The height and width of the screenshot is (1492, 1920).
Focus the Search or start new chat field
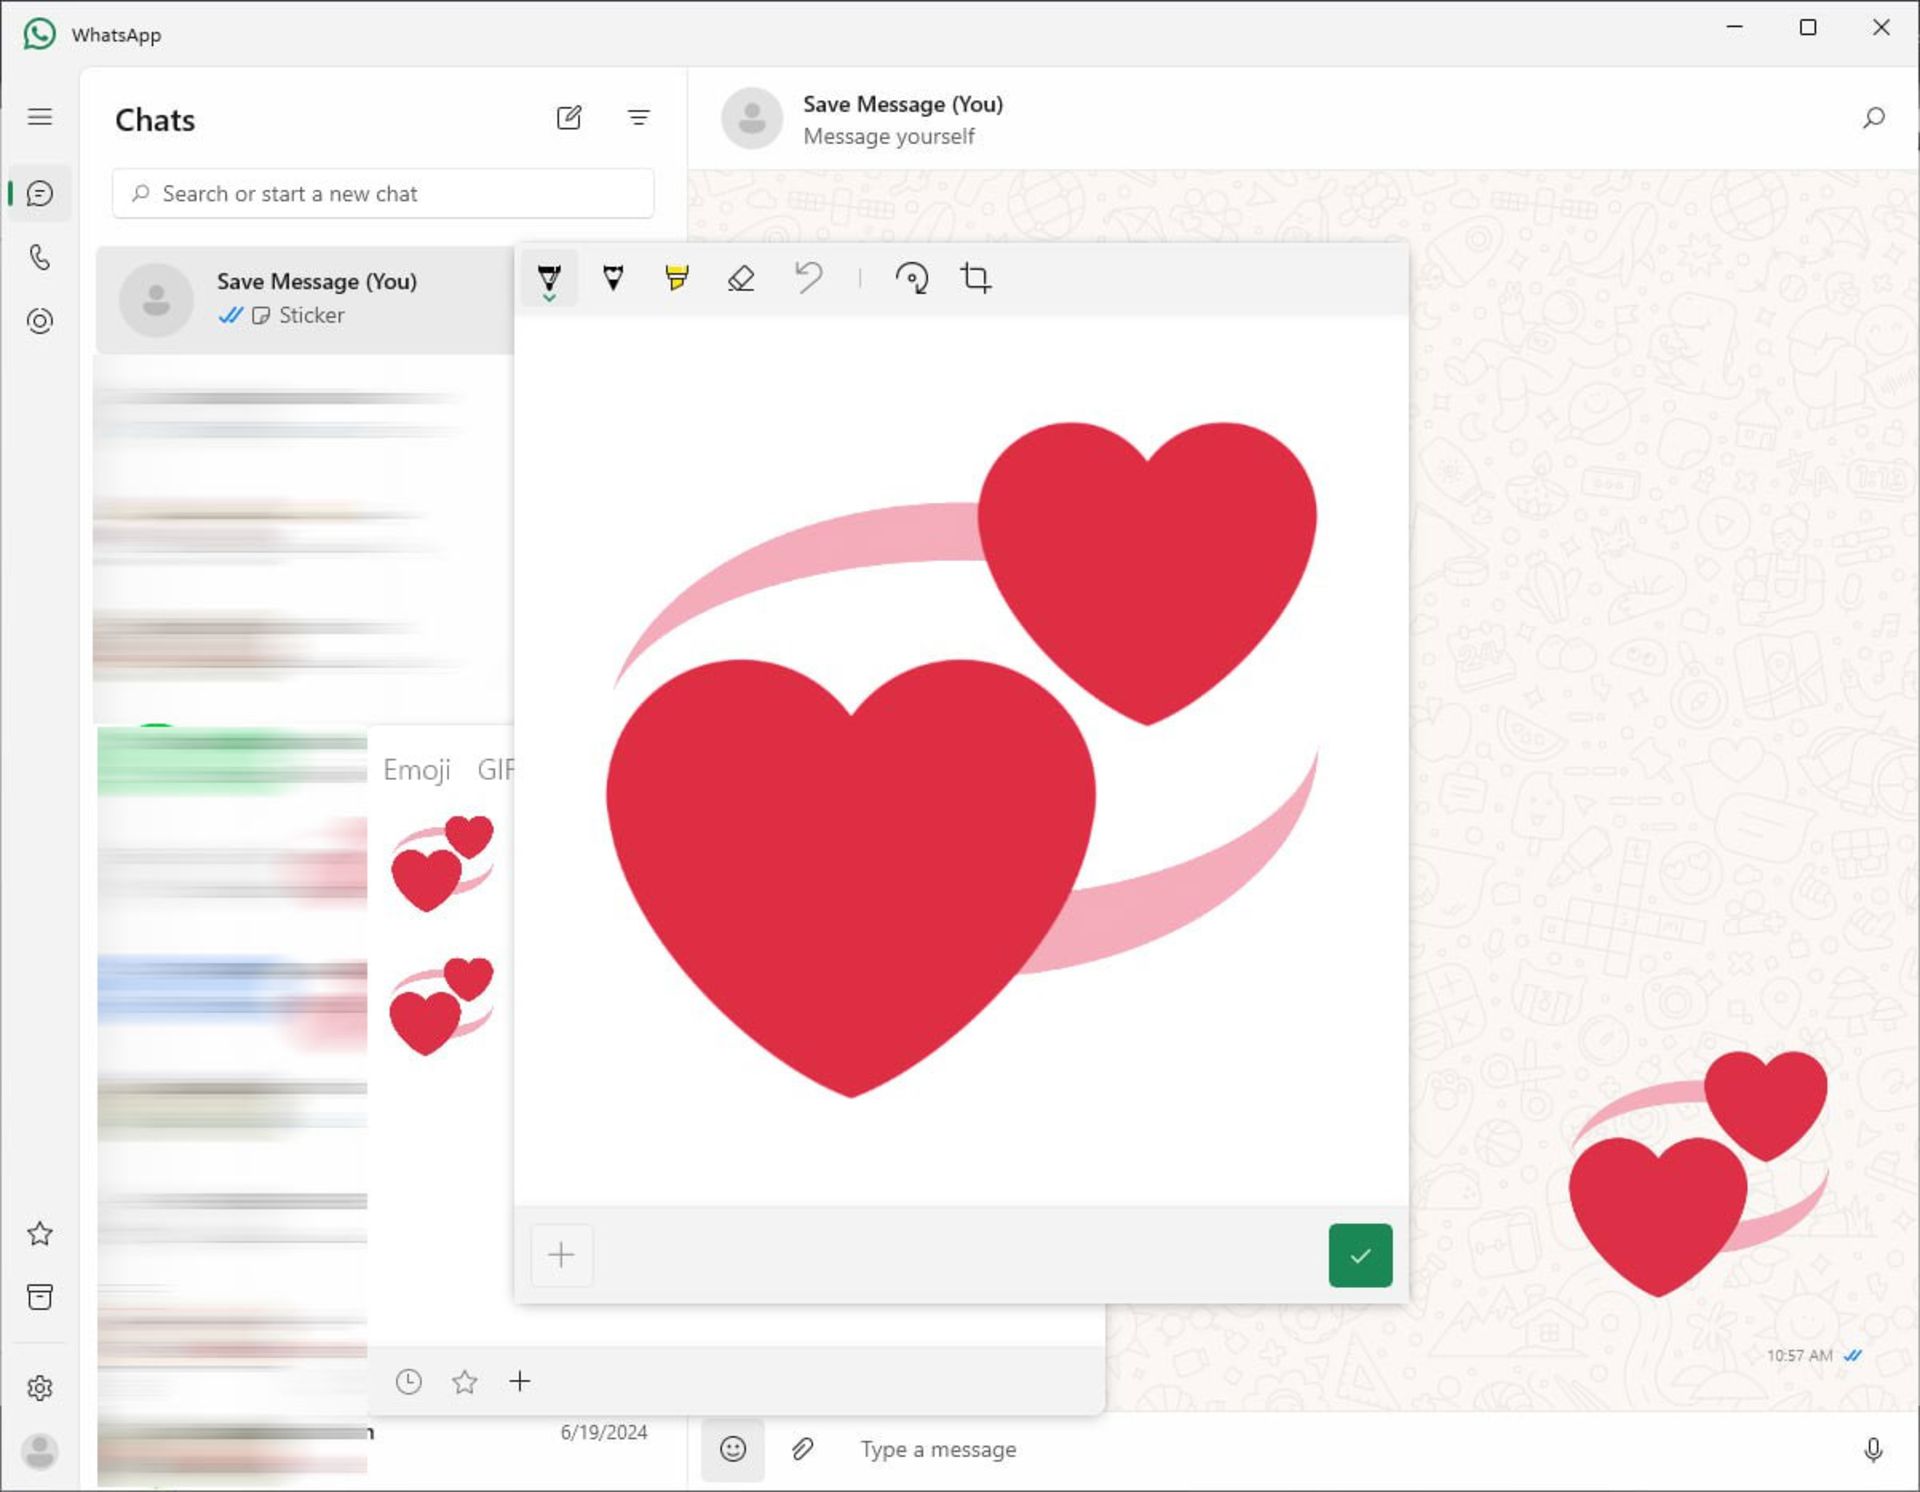[x=383, y=194]
